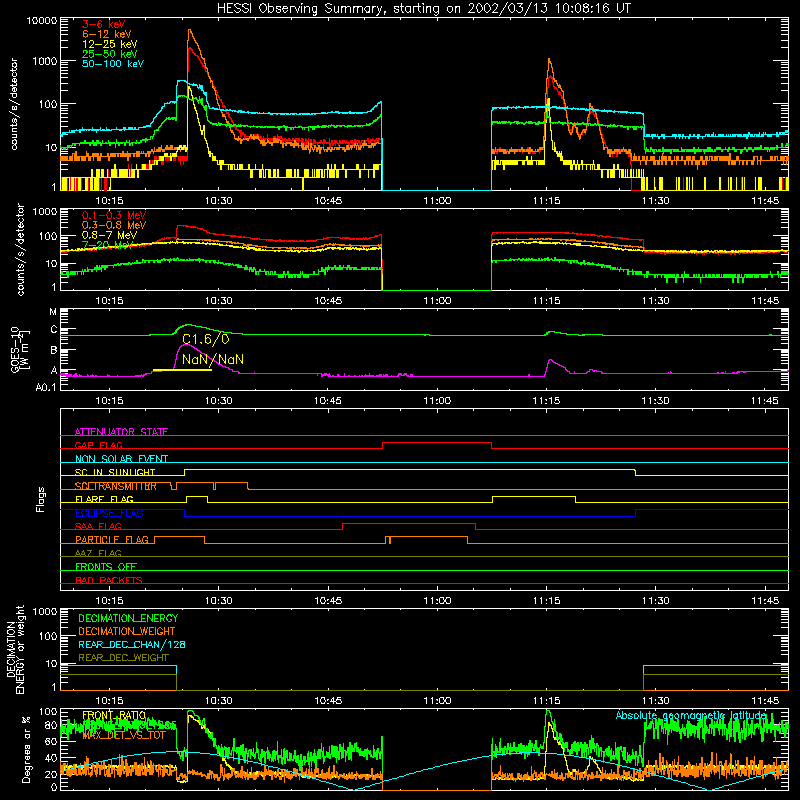Click the vertical Flags axis label
This screenshot has width=800, height=800.
(41, 499)
